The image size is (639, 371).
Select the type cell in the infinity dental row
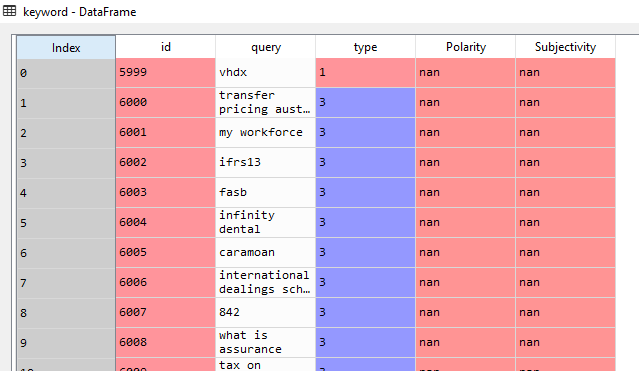[365, 223]
